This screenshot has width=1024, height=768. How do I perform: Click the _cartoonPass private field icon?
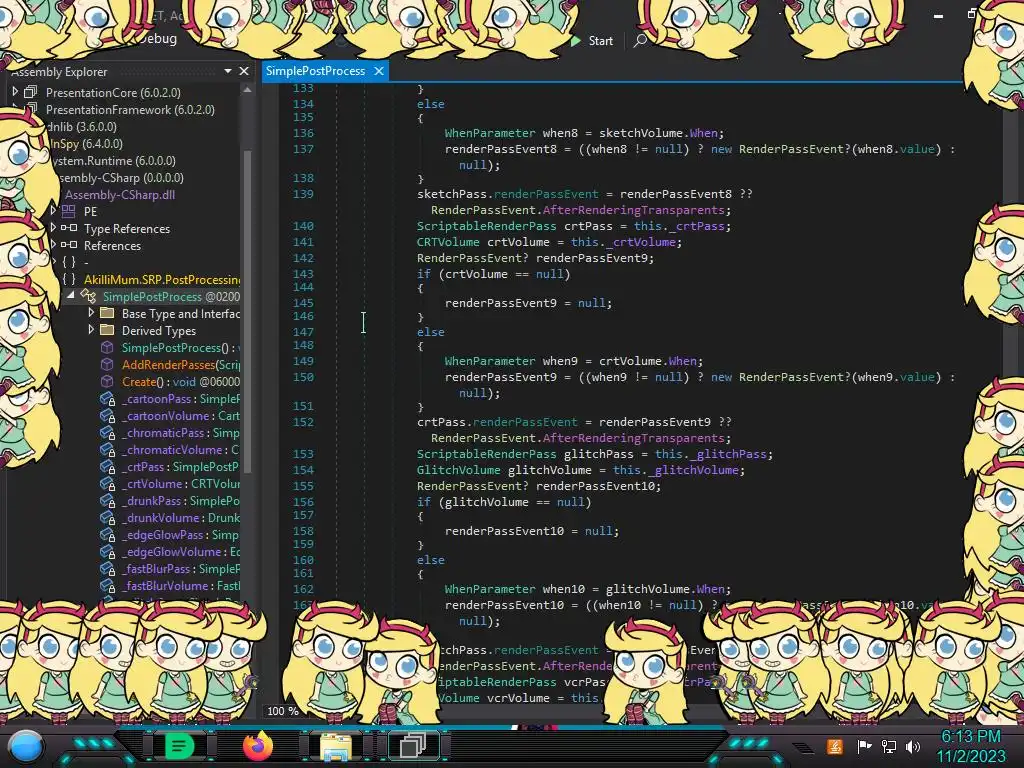point(108,399)
